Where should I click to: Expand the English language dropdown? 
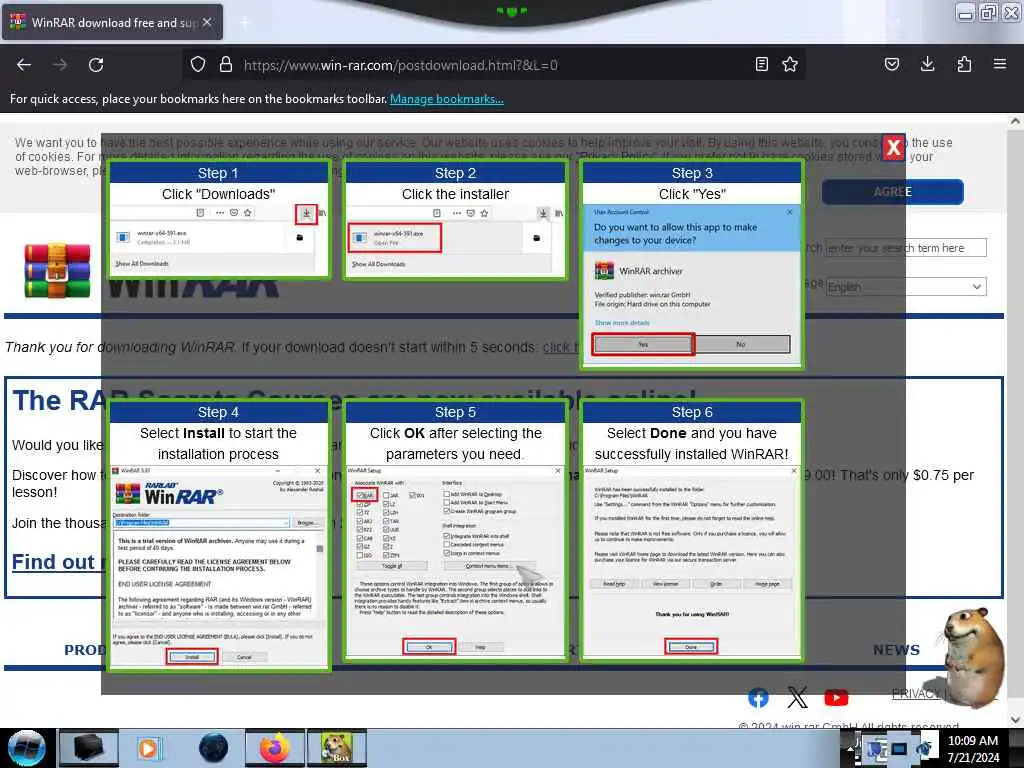(x=906, y=287)
